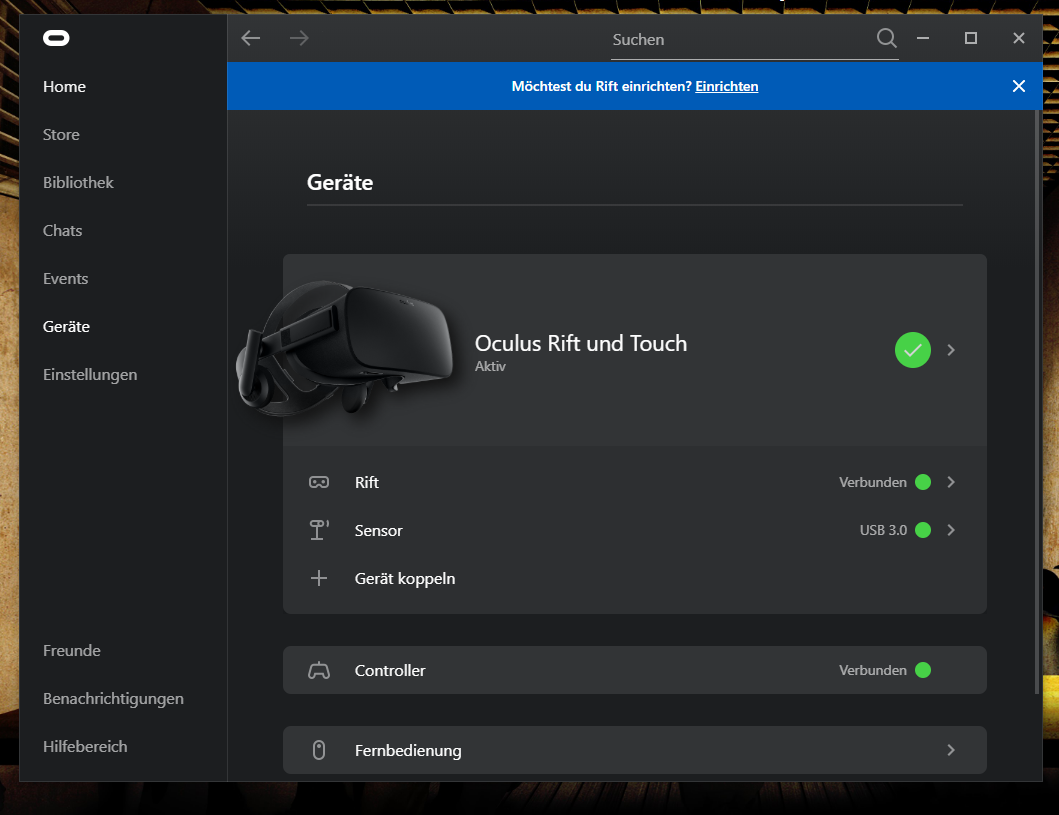Click the USB 3.0 status text
The image size is (1059, 815).
pos(883,530)
